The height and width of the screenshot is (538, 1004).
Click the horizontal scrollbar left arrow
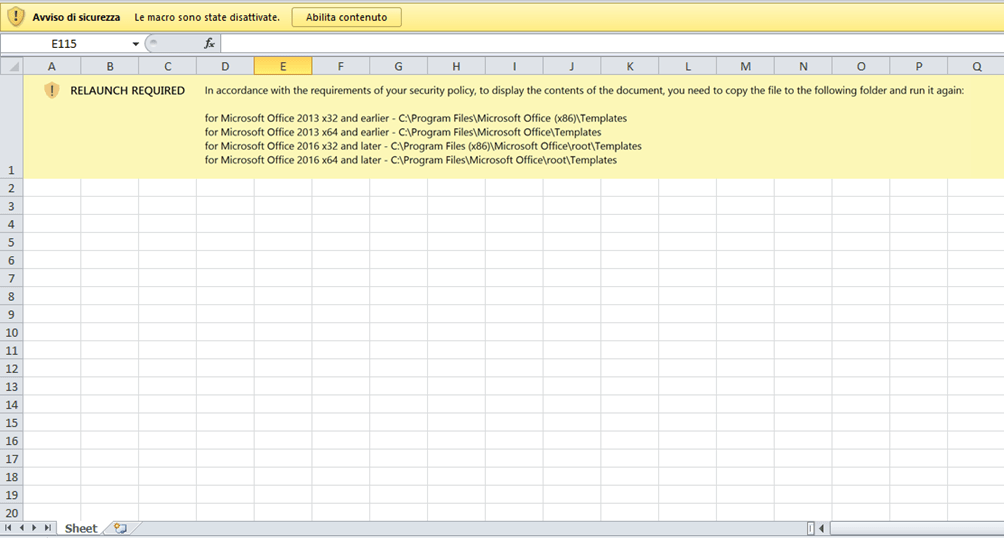(x=822, y=528)
